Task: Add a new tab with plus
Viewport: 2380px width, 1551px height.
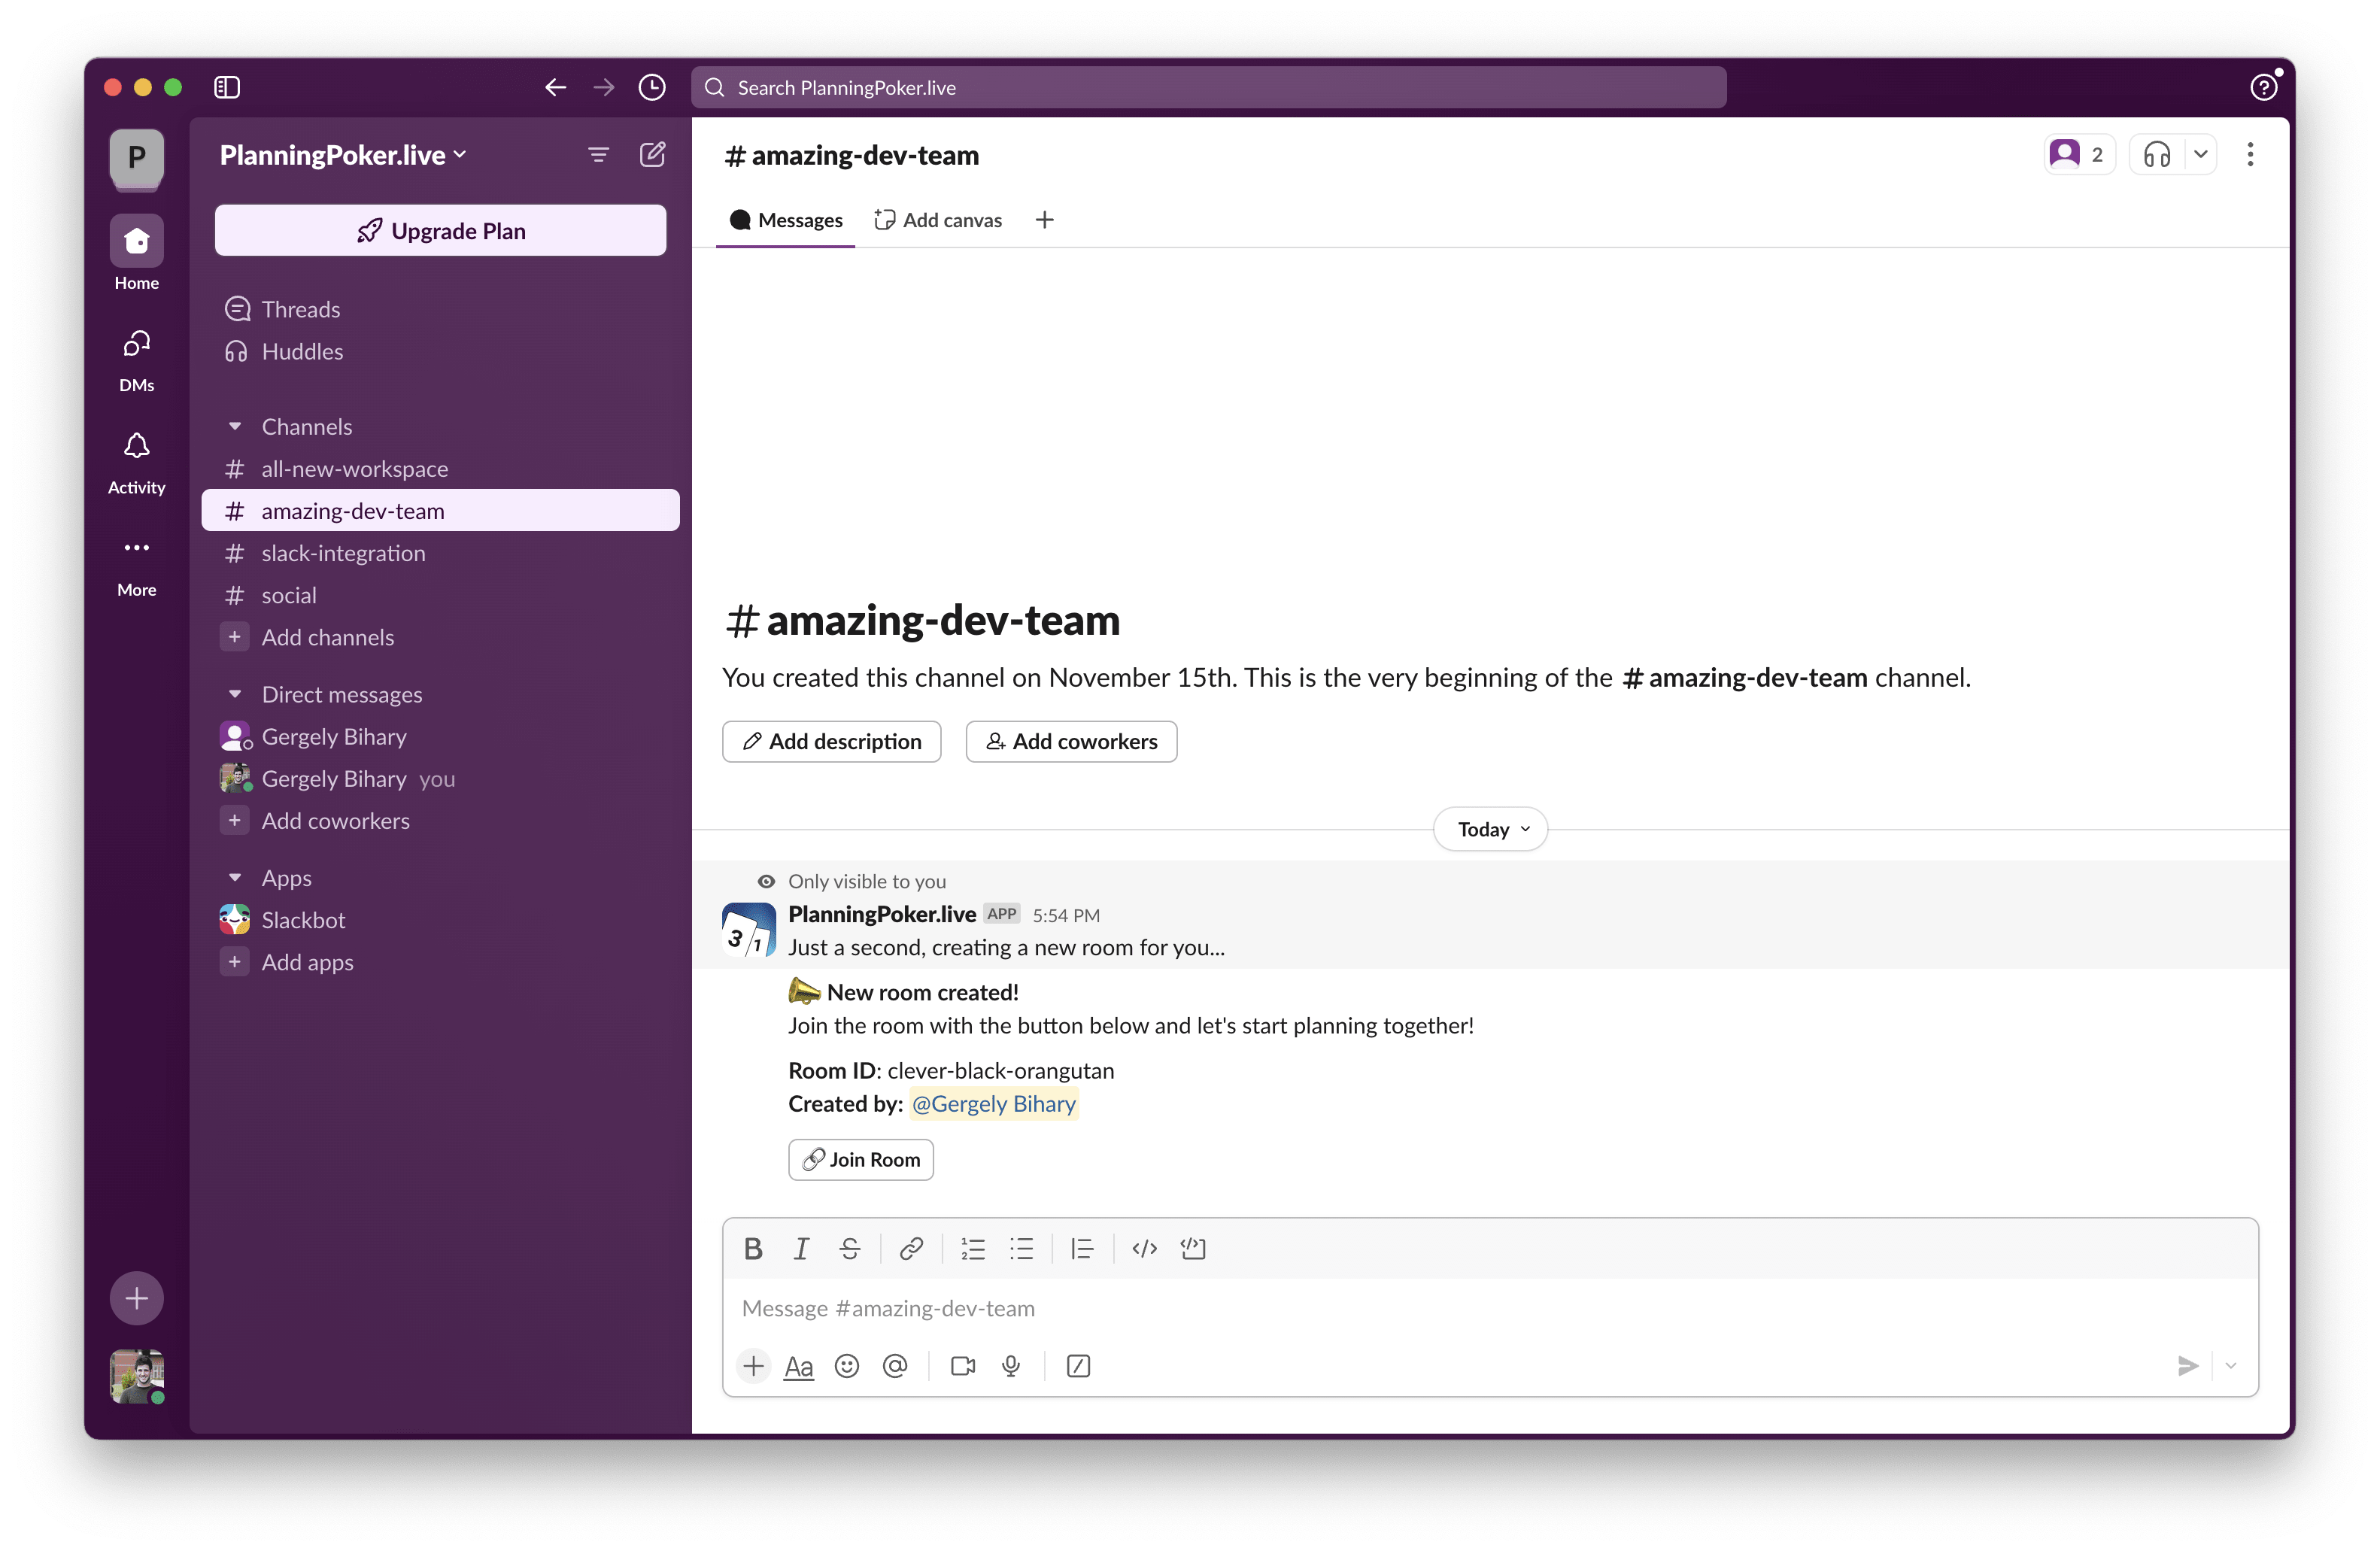Action: coord(1044,220)
